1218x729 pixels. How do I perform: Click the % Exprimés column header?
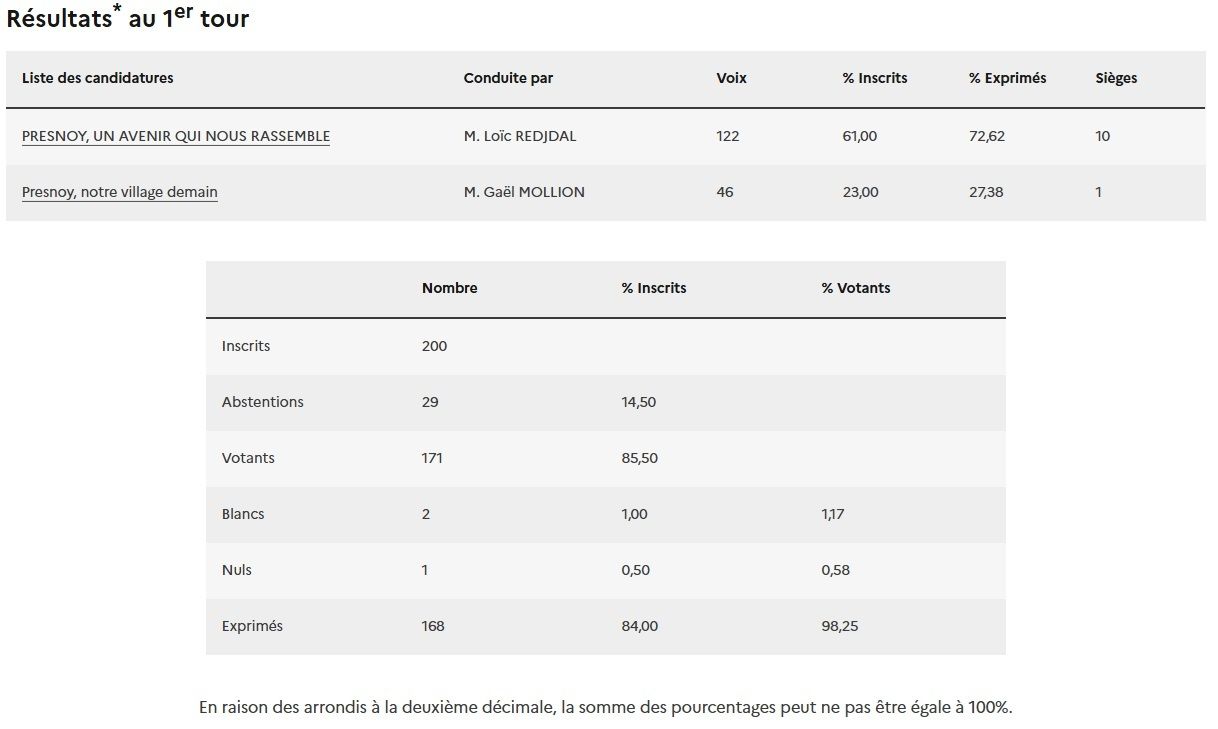1007,78
